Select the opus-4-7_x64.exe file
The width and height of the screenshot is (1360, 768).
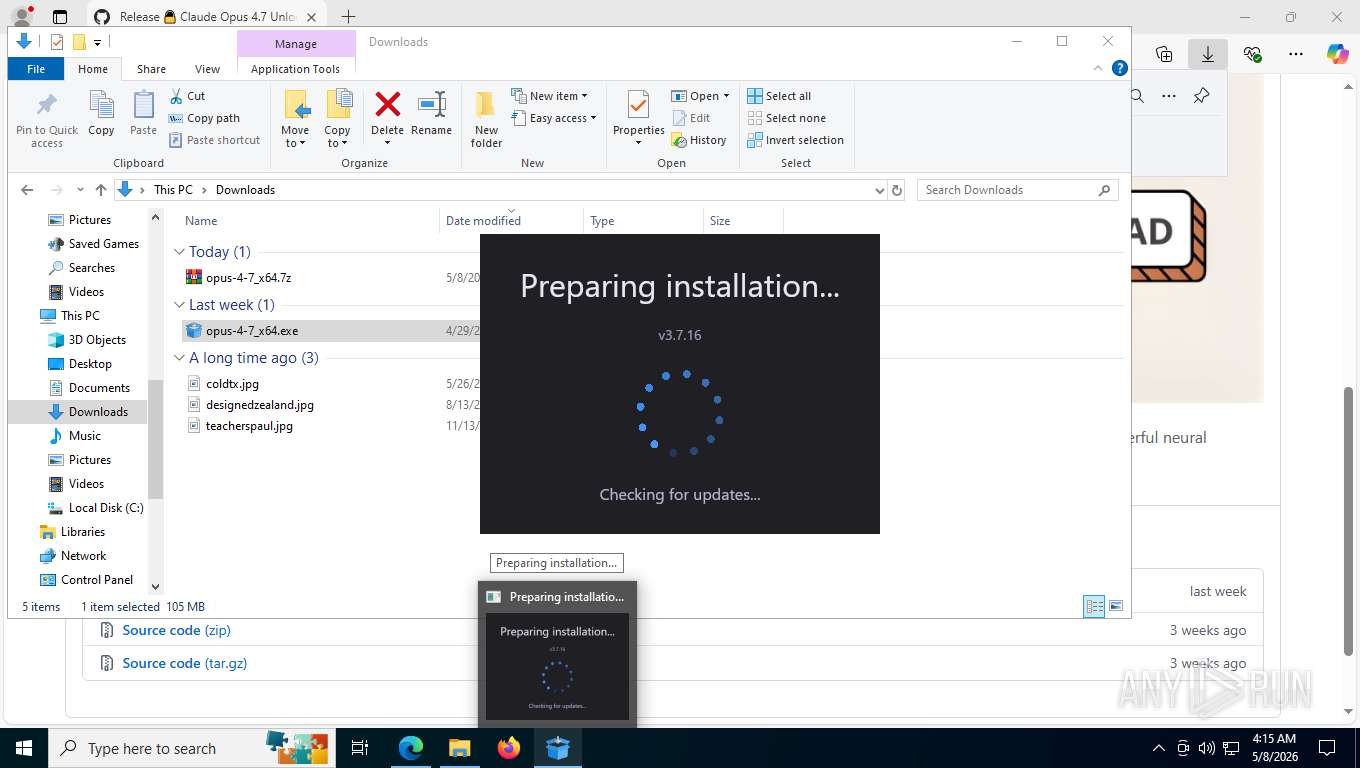coord(252,331)
